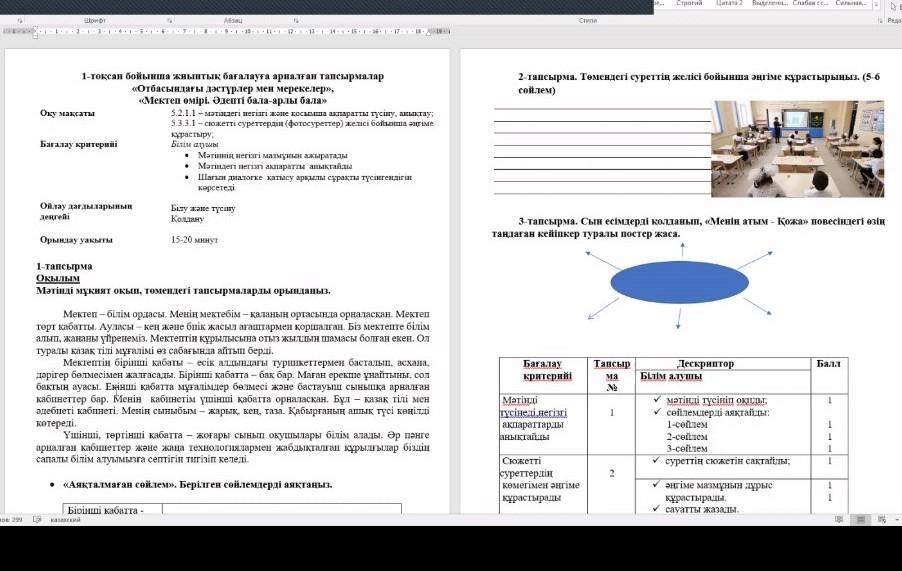902x571 pixels.
Task: Apply the Цитата 2 style
Action: (x=727, y=4)
